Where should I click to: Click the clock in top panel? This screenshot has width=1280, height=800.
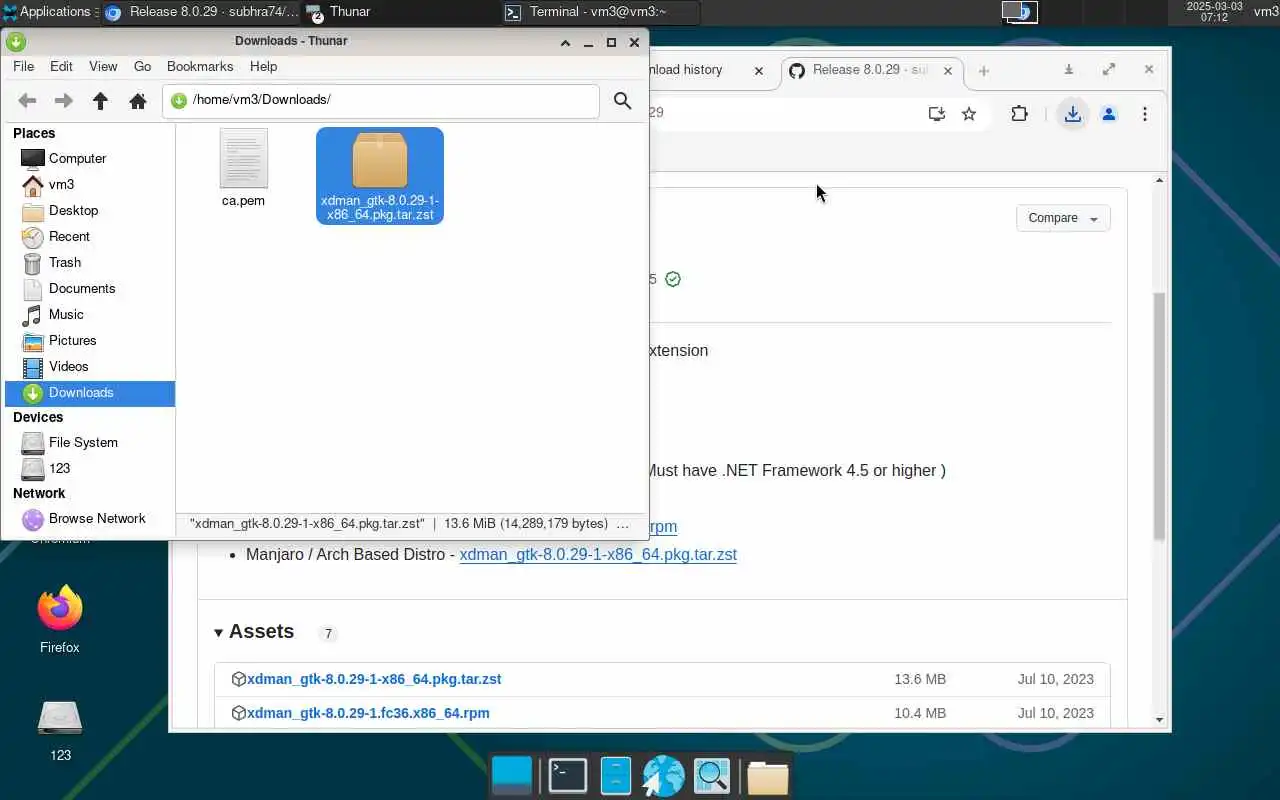(x=1214, y=12)
